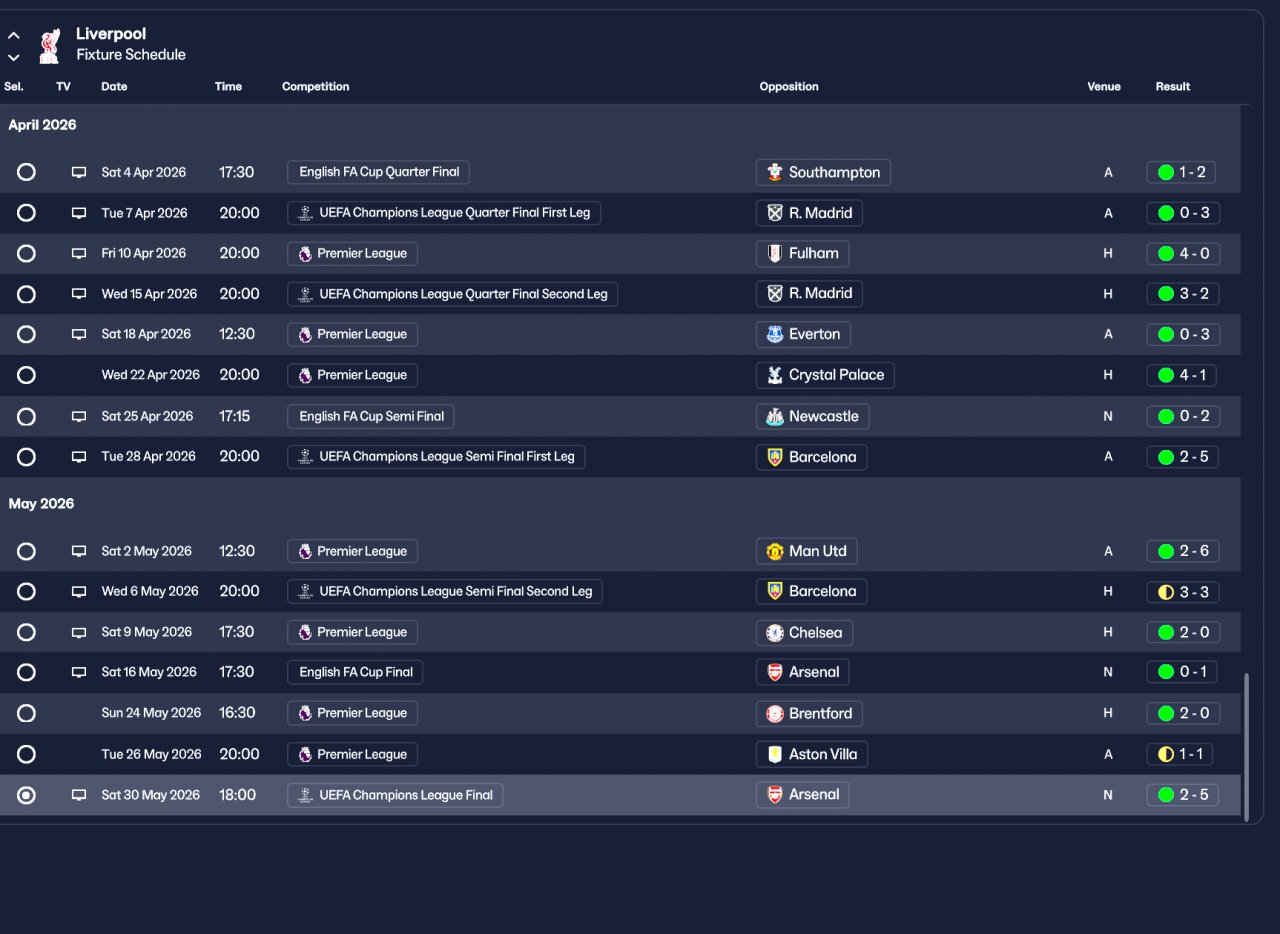
Task: Click TV icon for Wed 15 Apr fixture
Action: (x=79, y=294)
